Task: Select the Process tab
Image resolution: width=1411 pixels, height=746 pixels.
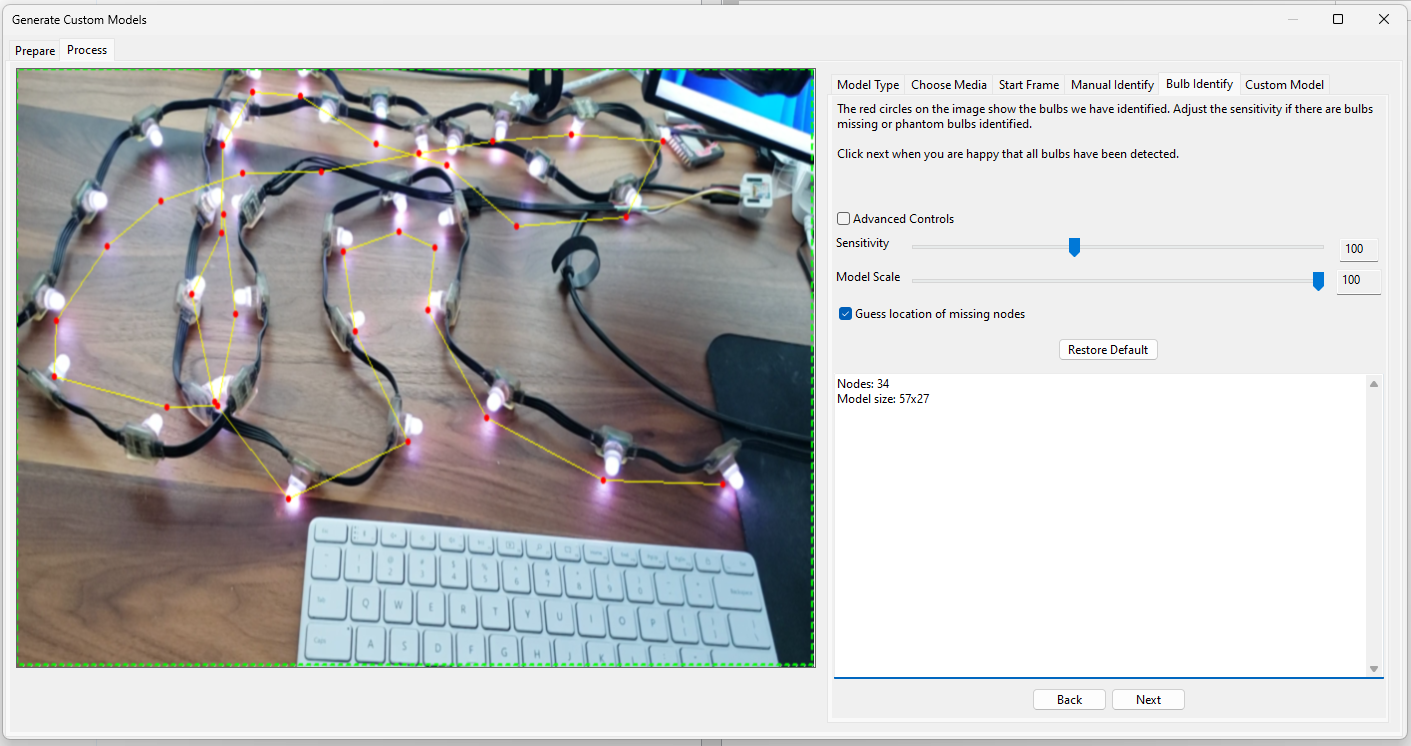Action: (86, 50)
